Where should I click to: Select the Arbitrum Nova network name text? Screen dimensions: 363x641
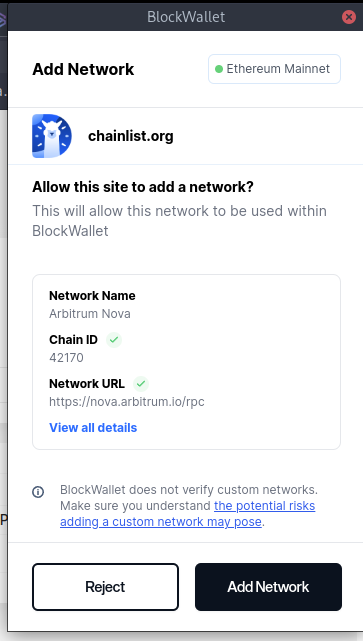click(x=90, y=314)
